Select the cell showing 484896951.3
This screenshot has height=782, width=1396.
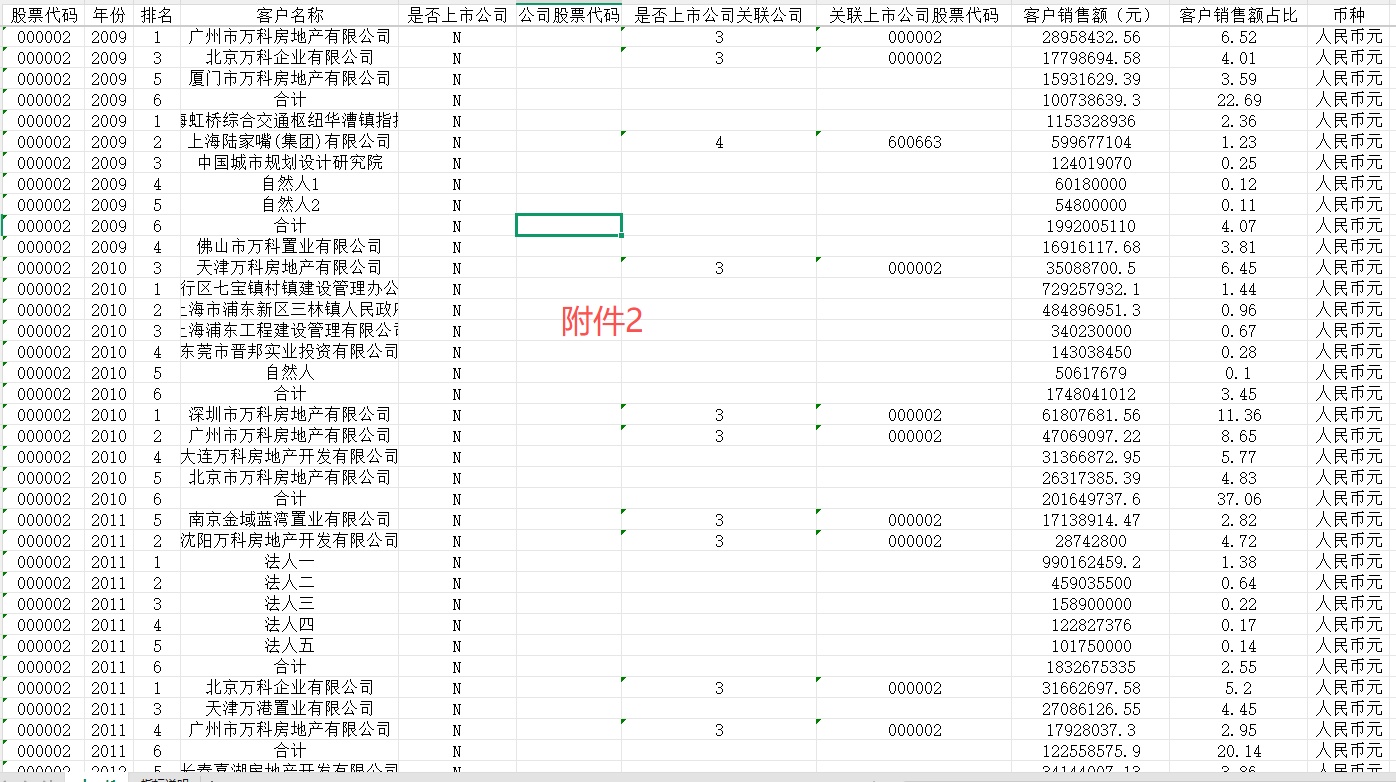point(1089,310)
